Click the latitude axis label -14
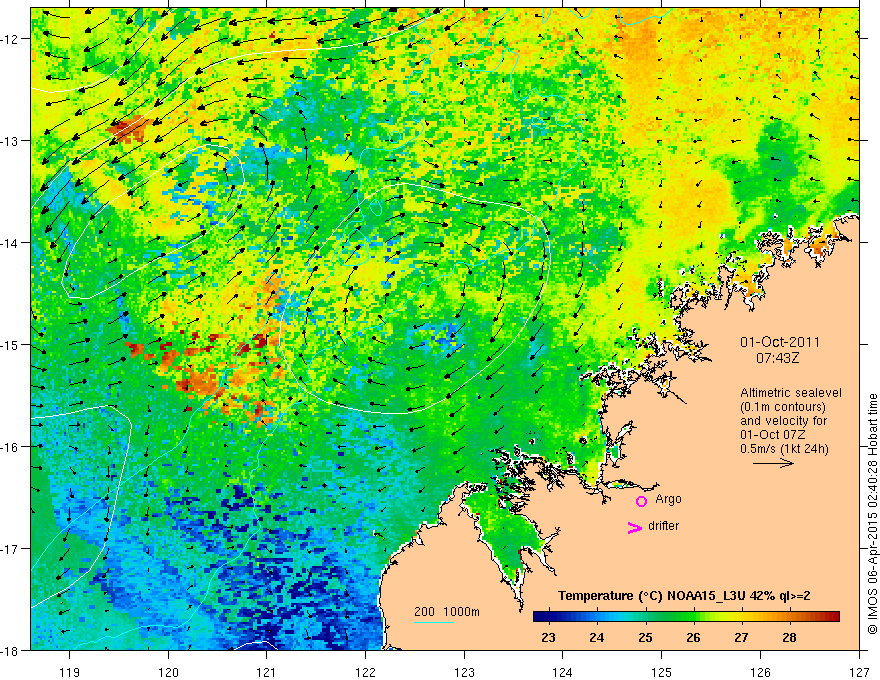The image size is (880, 680). pos(10,242)
